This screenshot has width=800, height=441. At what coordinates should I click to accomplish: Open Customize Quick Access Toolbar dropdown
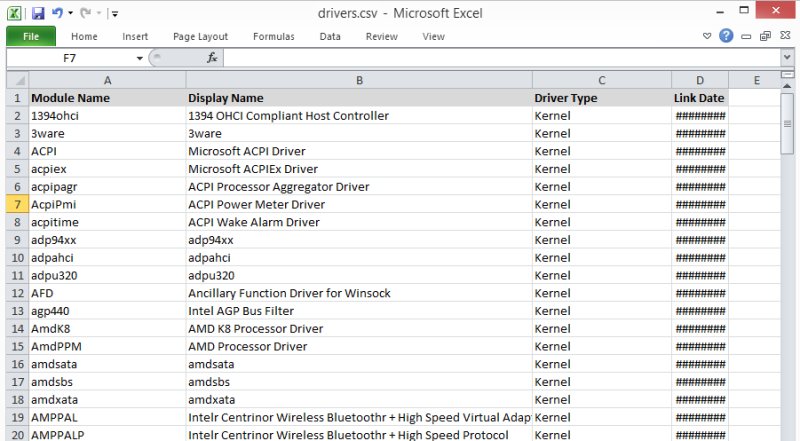114,14
